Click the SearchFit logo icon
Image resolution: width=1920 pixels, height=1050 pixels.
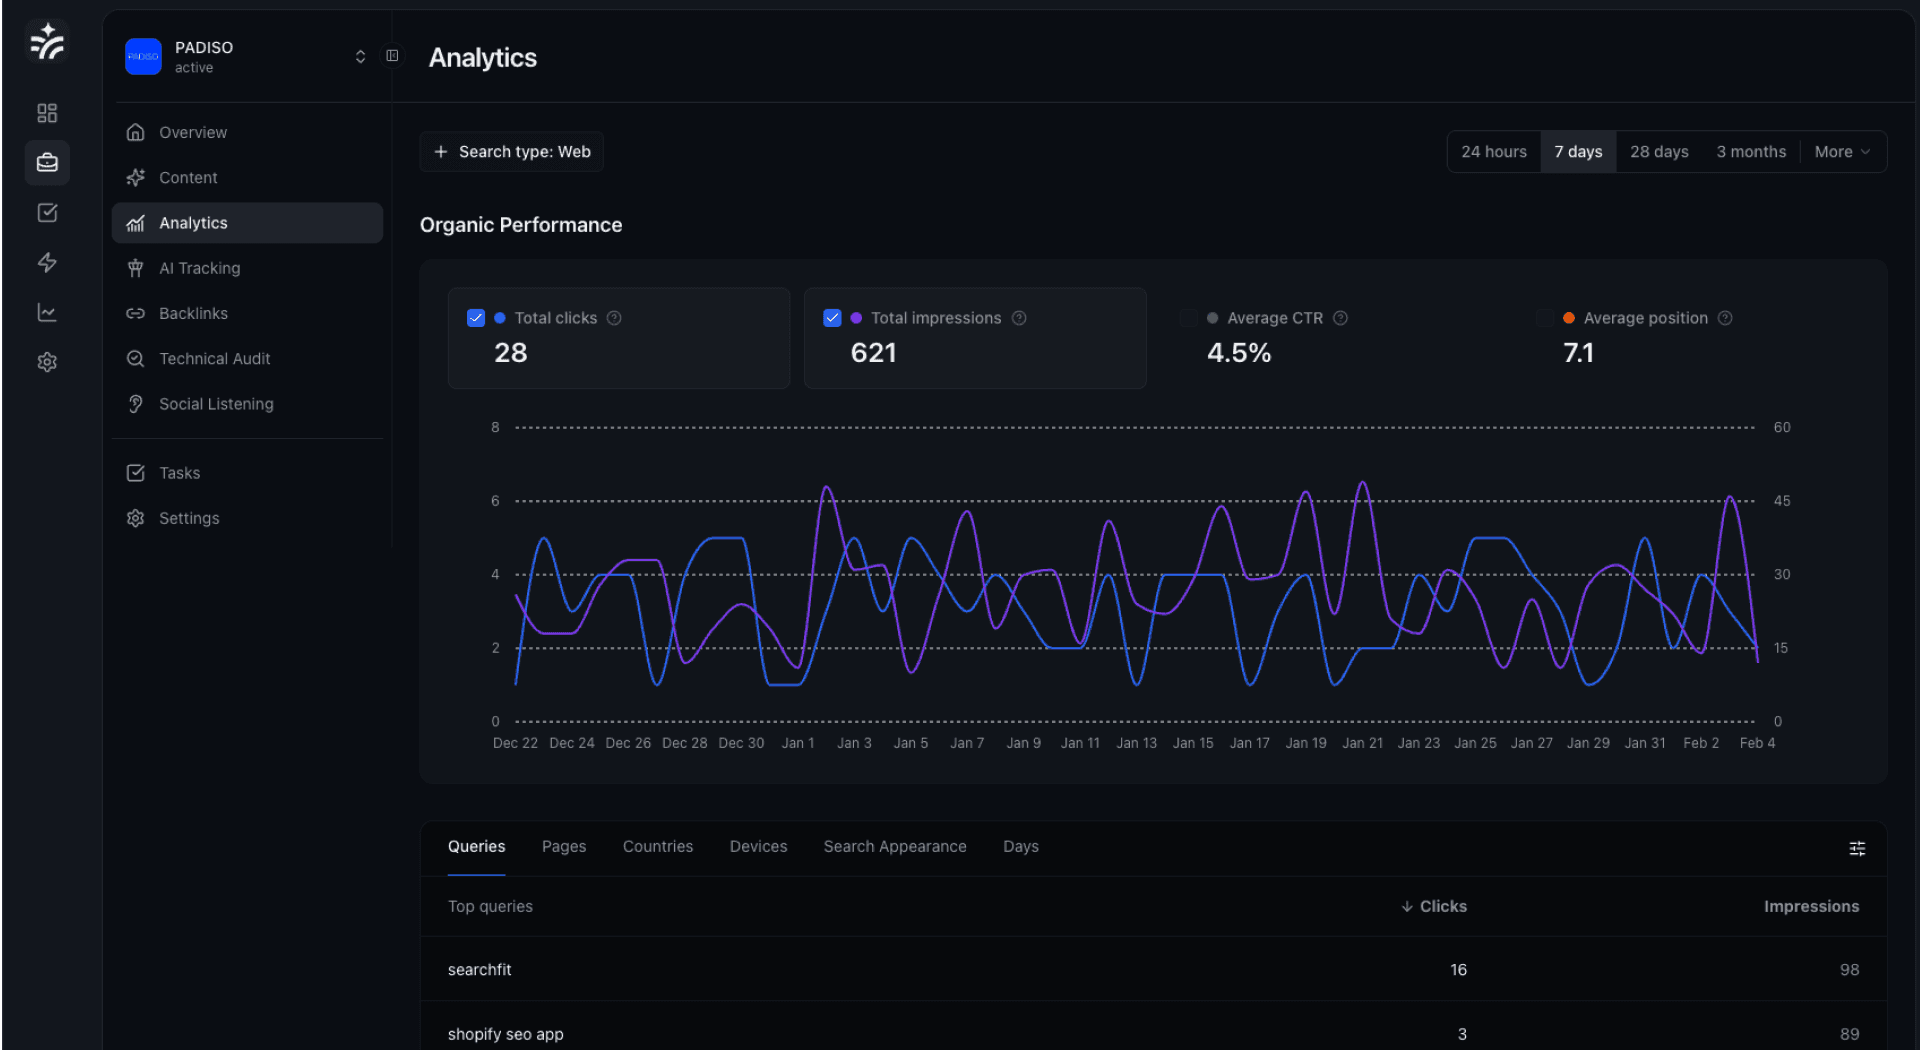click(47, 43)
